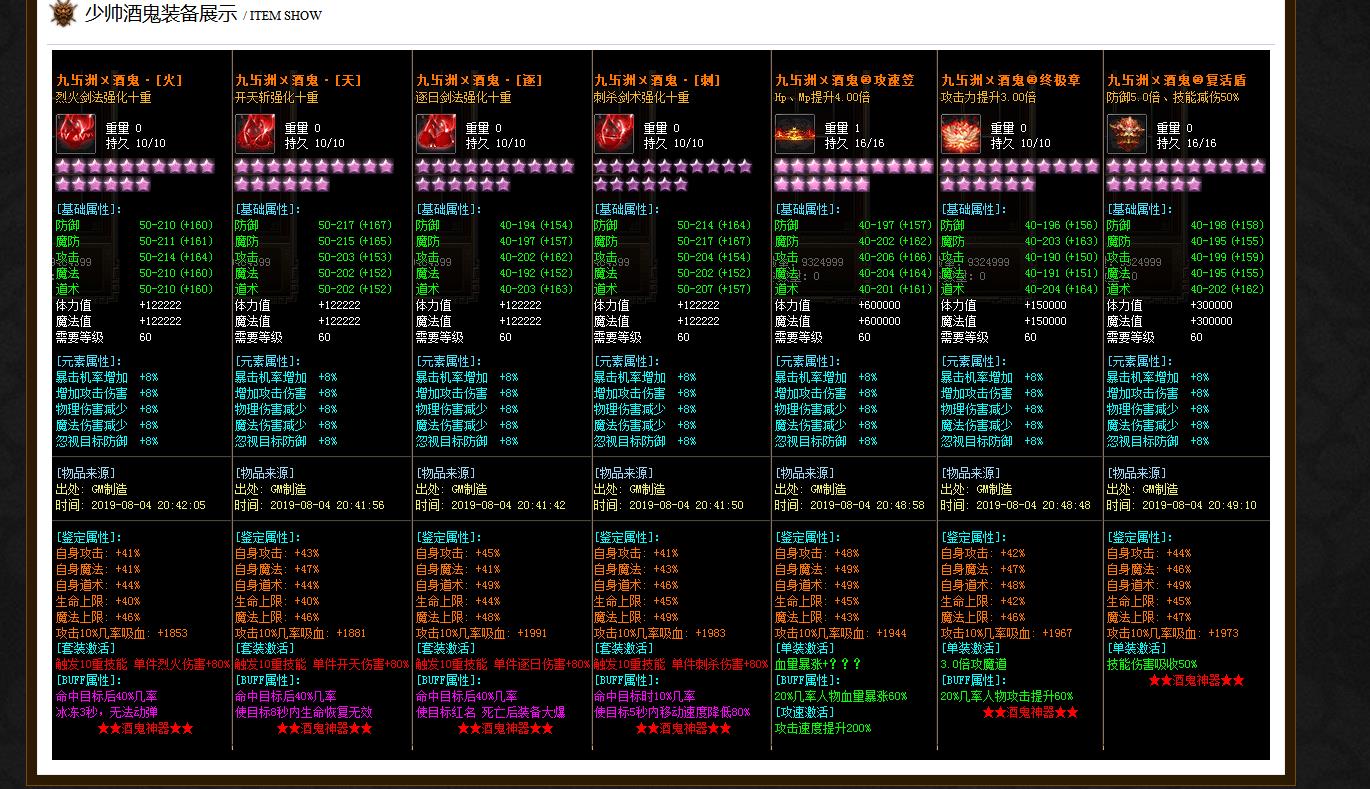Click the 复活盾 item title

1176,80
